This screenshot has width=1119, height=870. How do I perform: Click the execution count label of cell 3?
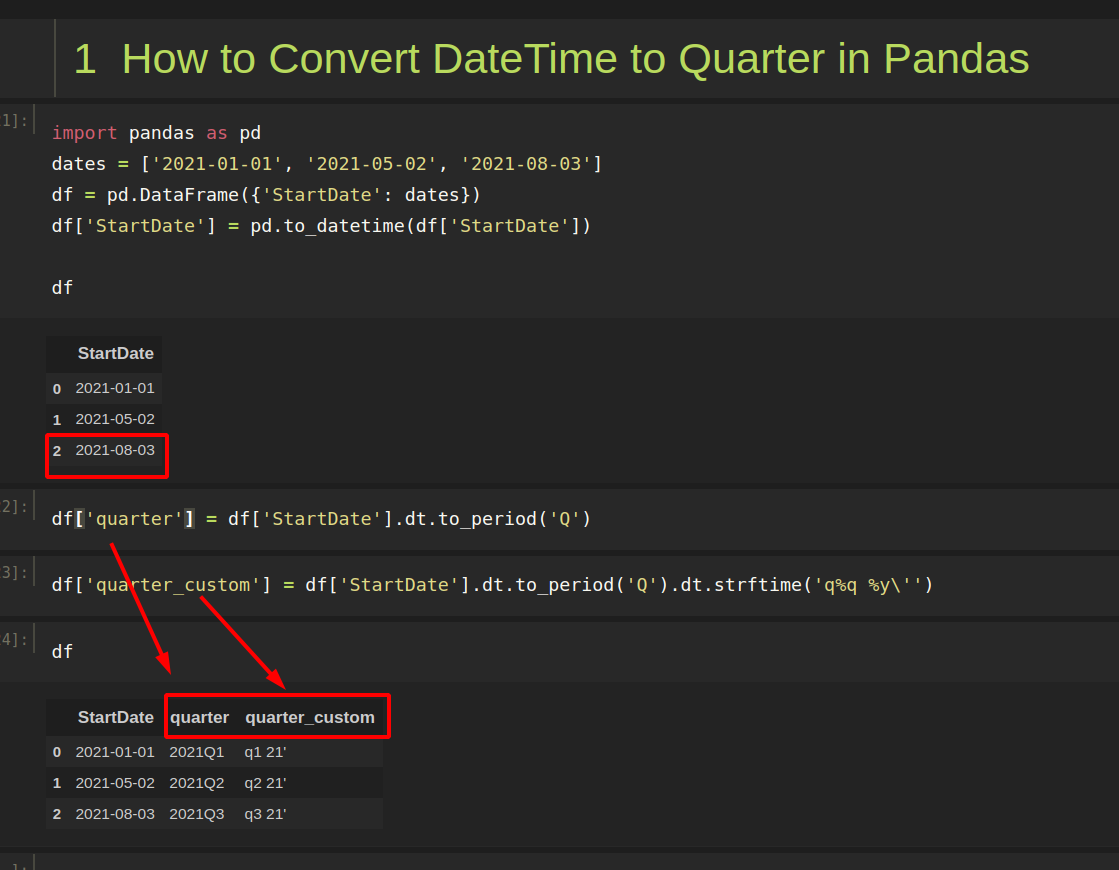pyautogui.click(x=12, y=572)
